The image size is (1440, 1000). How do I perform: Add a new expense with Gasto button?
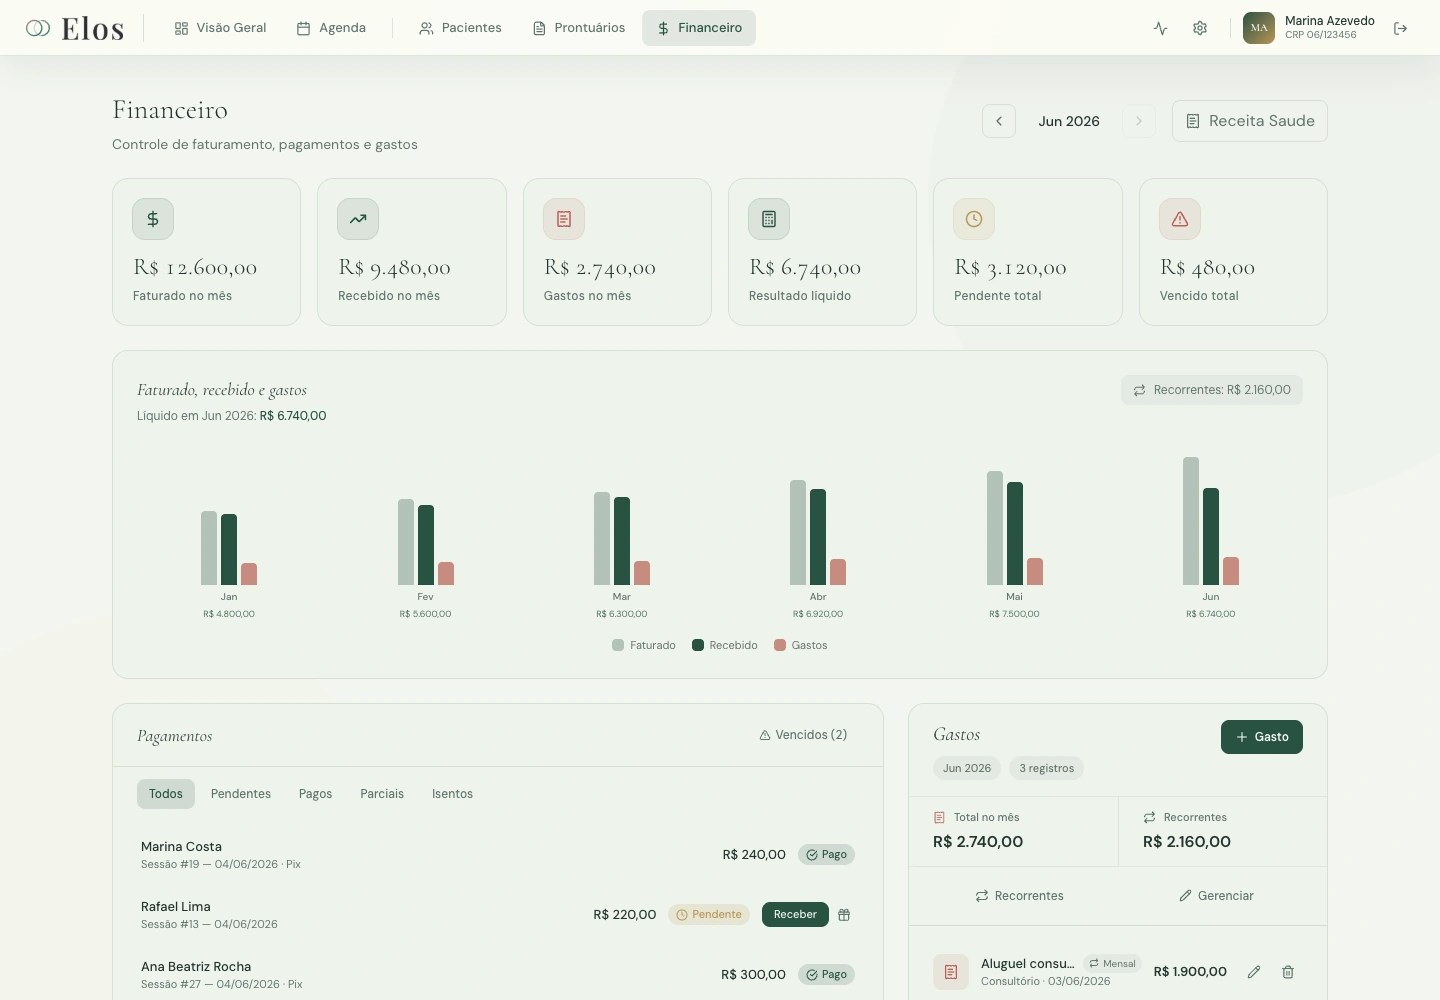coord(1262,737)
